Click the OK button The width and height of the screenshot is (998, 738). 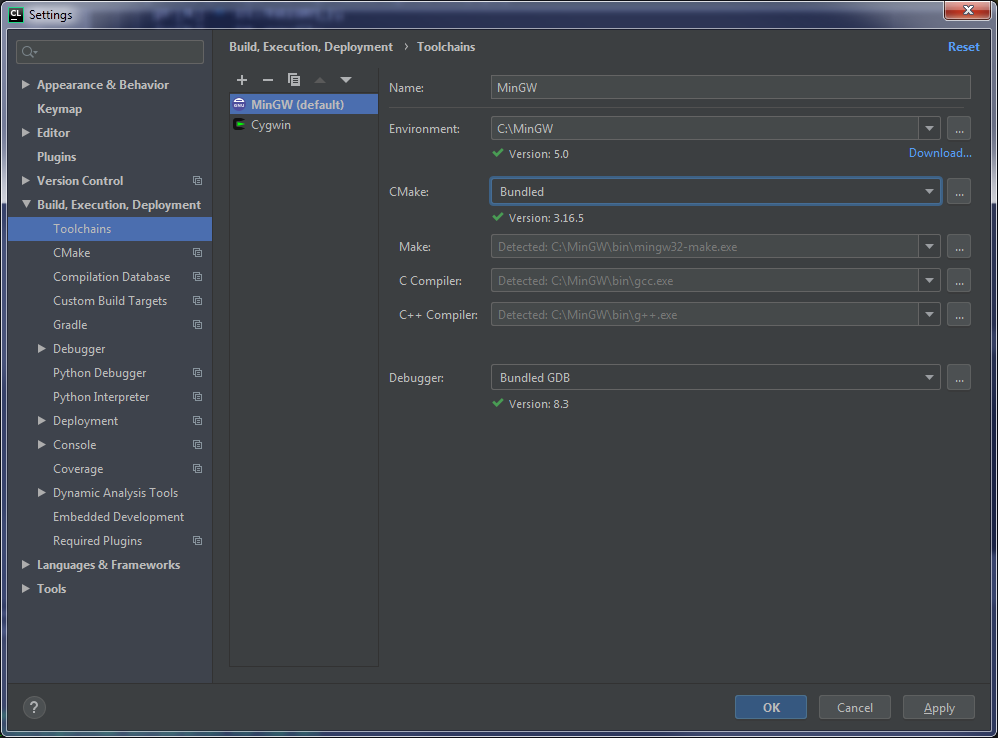[x=771, y=707]
